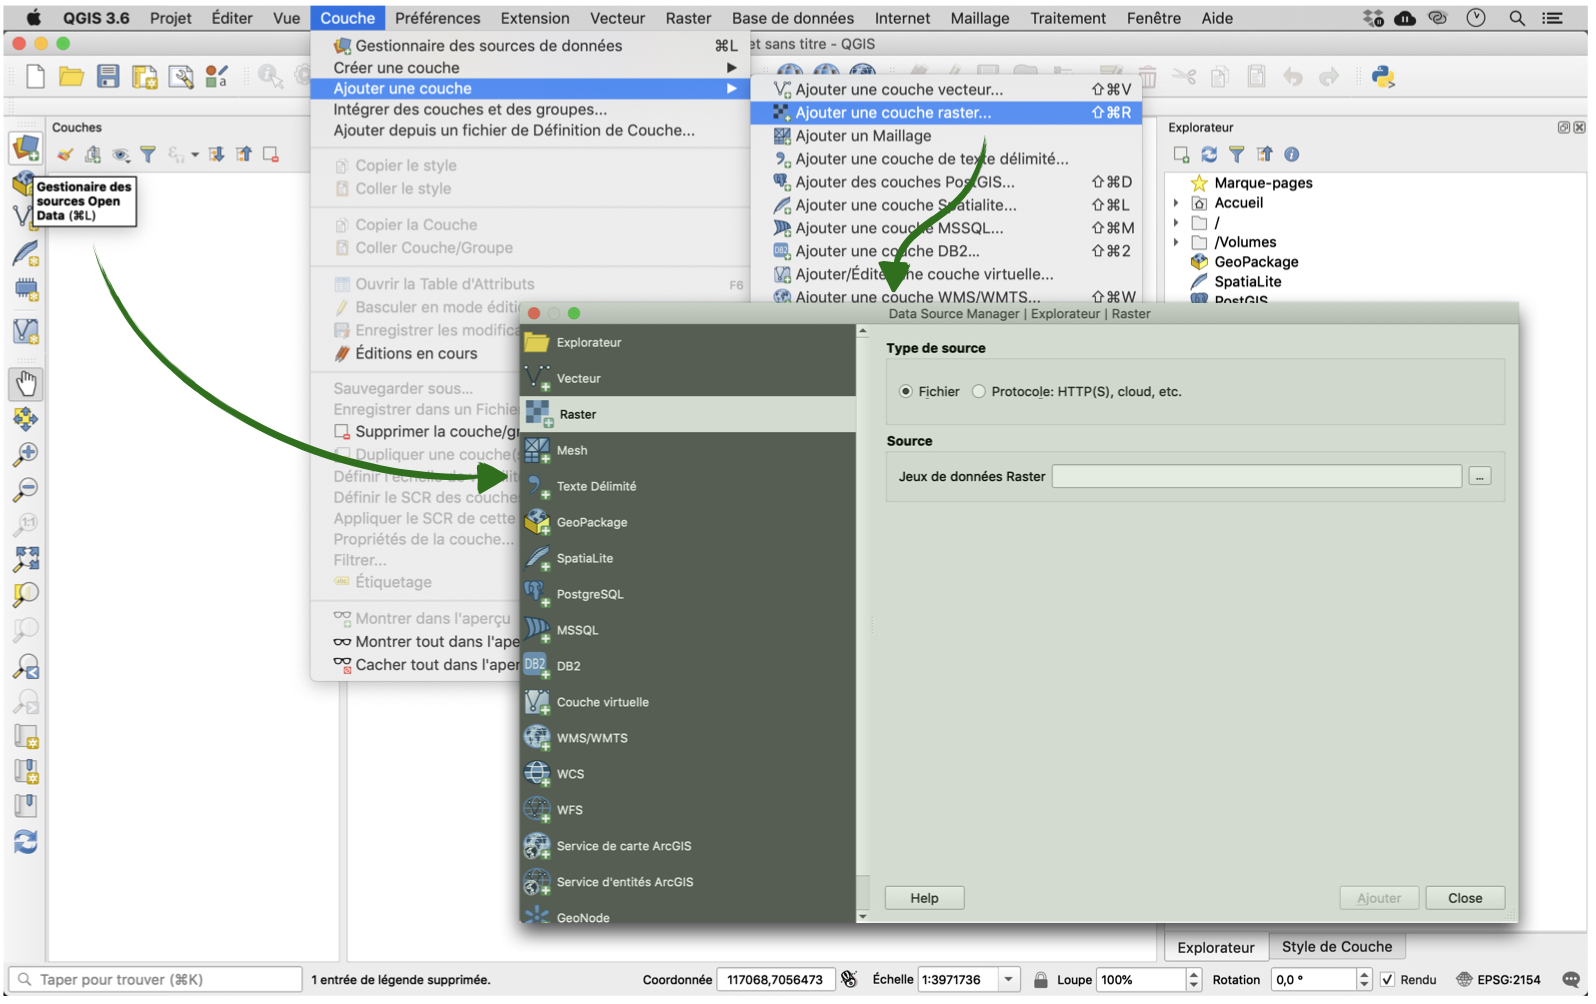Select PostgreSQL in the Data Source Manager
Screen dimensions: 1596x1004
[x=589, y=594]
